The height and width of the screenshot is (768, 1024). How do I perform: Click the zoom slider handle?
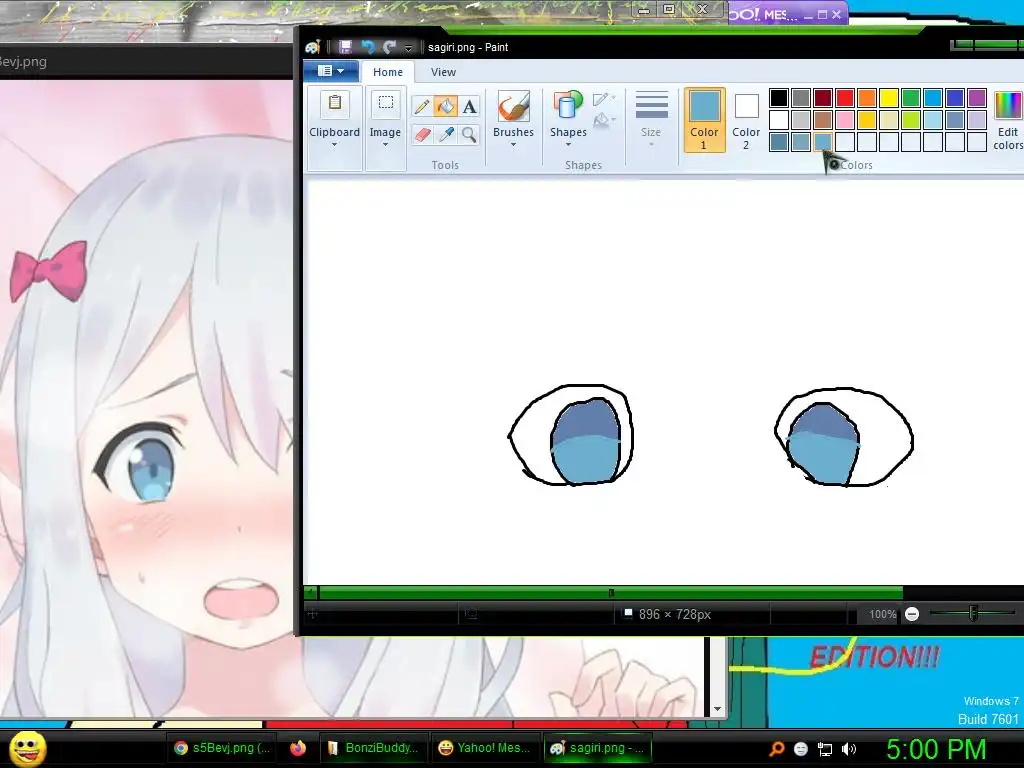[x=973, y=613]
